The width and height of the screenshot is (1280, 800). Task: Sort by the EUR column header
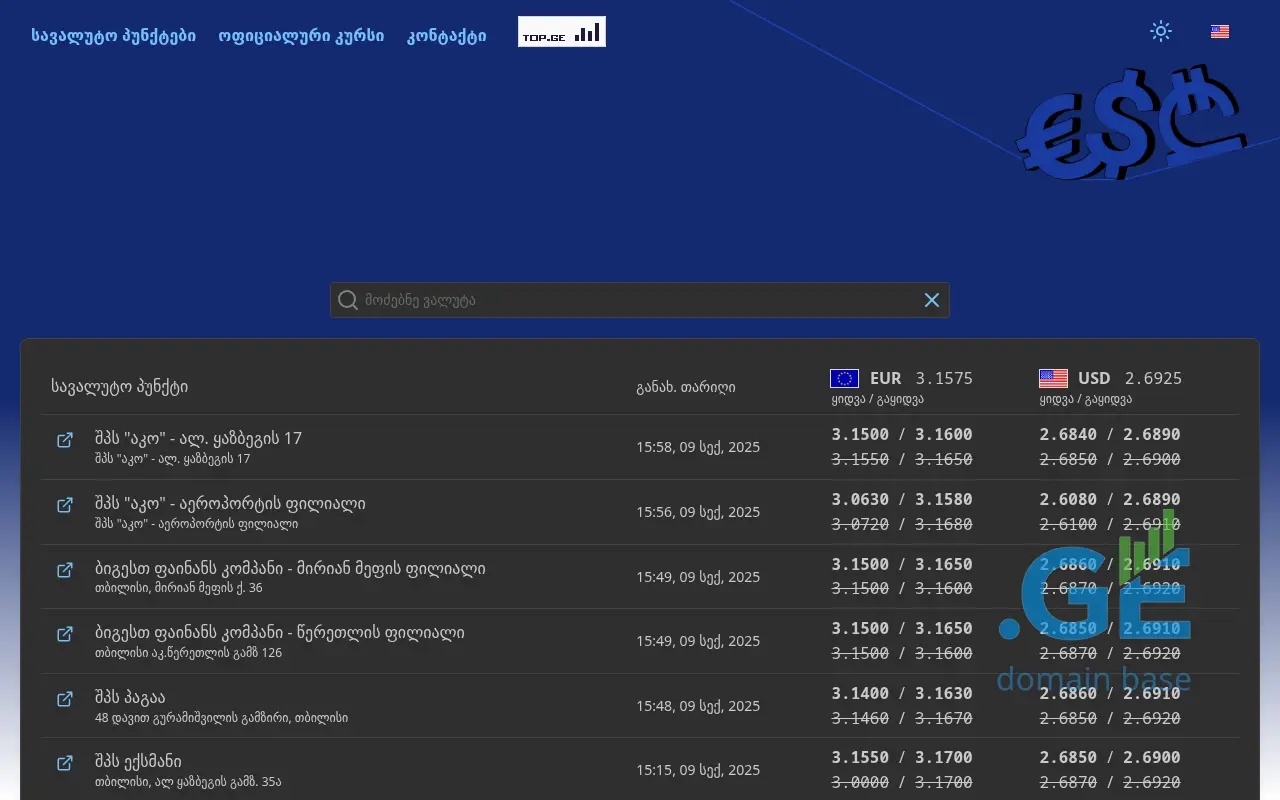(x=885, y=378)
